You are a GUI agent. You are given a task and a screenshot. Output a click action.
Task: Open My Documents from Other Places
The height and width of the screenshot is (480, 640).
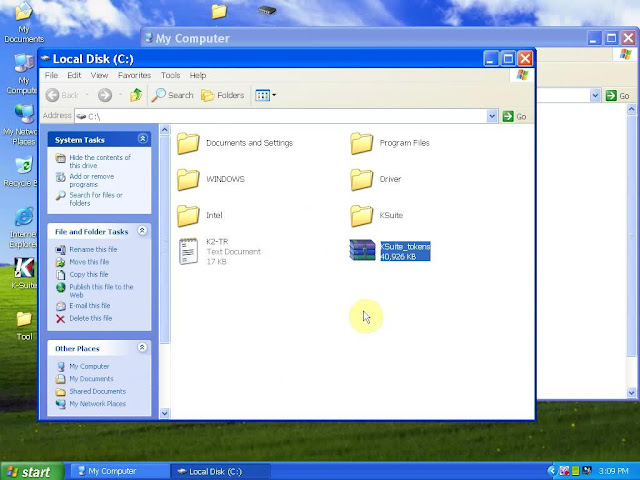(91, 379)
